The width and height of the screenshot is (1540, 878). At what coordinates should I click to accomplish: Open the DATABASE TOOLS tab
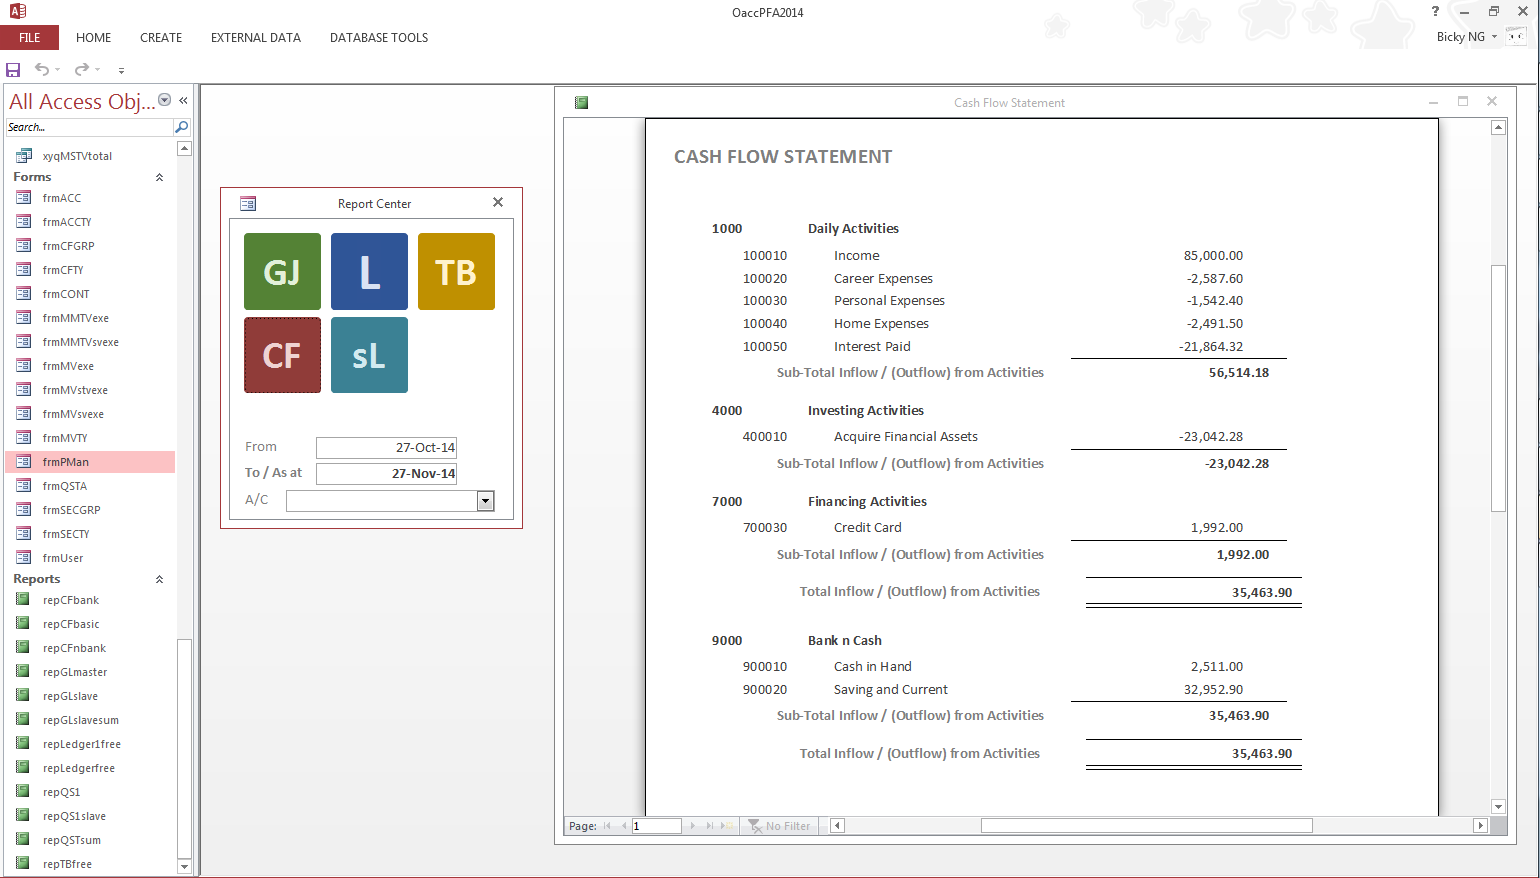[379, 37]
